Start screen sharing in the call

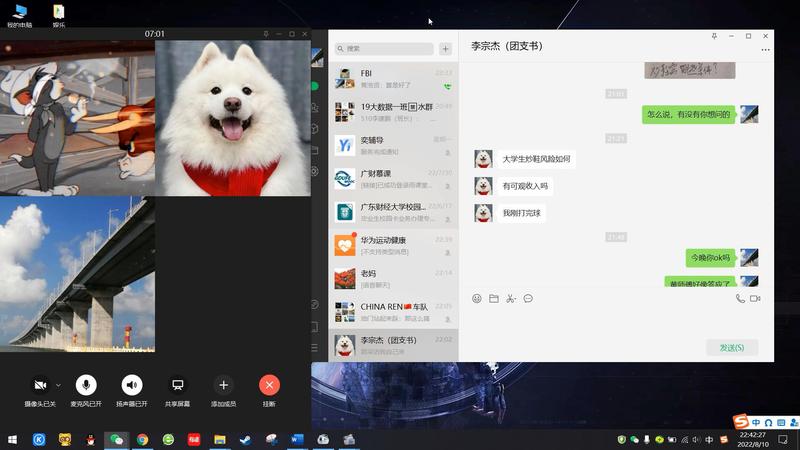click(178, 385)
